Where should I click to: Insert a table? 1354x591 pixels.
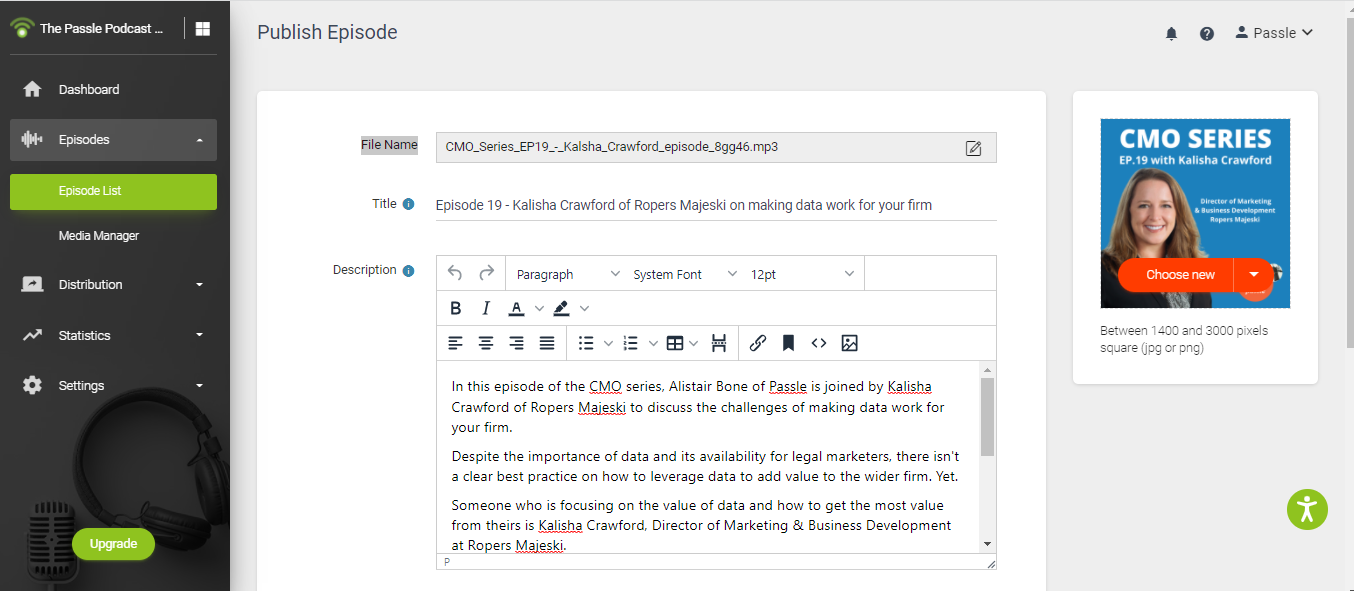click(x=675, y=343)
